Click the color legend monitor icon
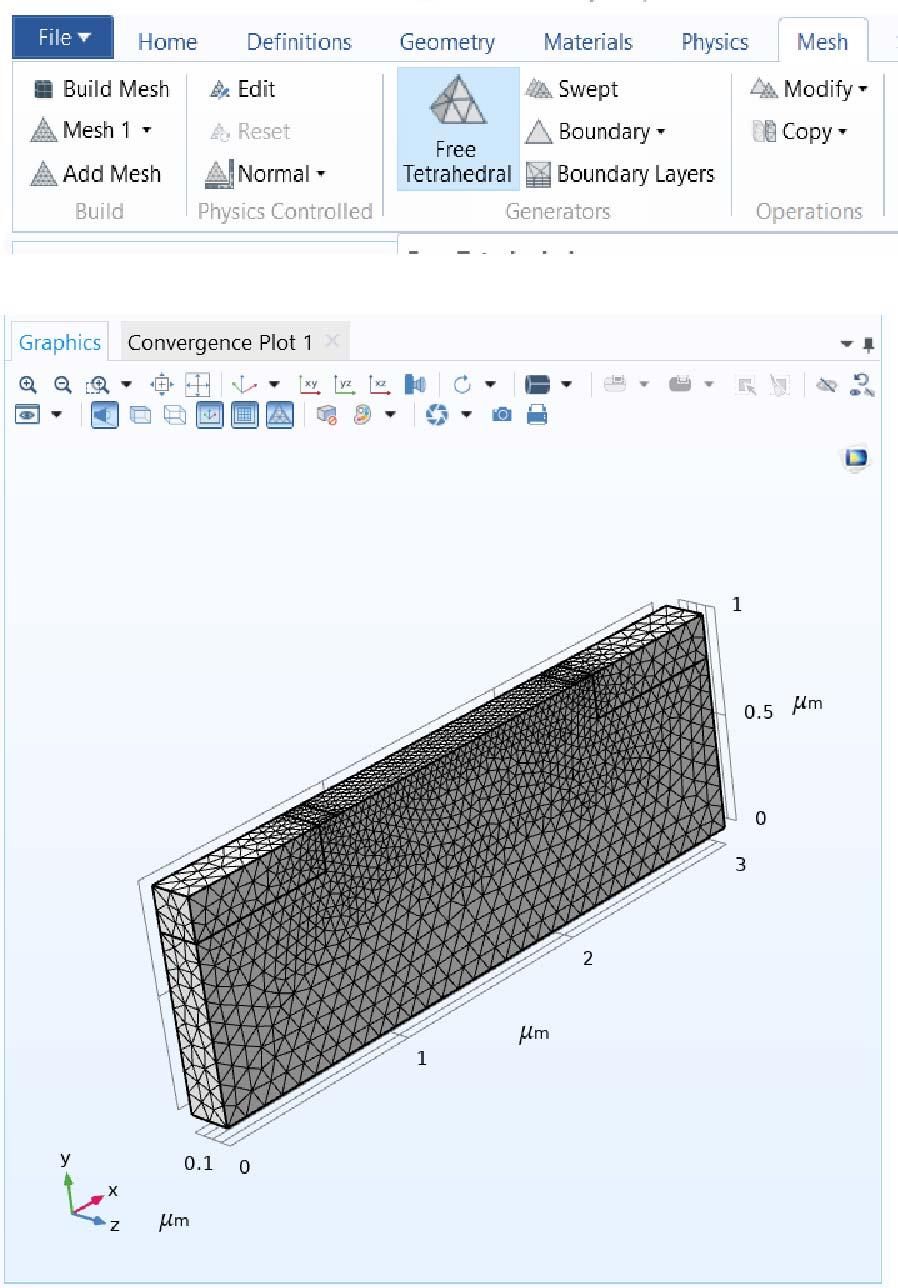The height and width of the screenshot is (1288, 898). tap(856, 459)
